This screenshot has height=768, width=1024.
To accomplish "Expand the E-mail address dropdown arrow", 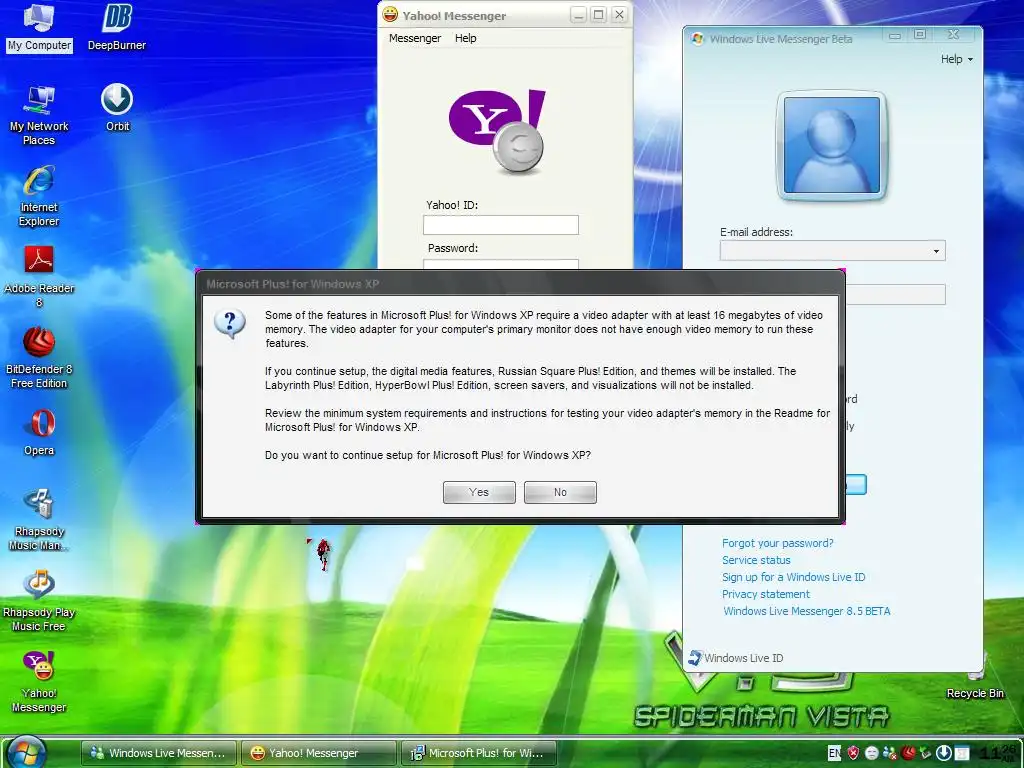I will (936, 251).
